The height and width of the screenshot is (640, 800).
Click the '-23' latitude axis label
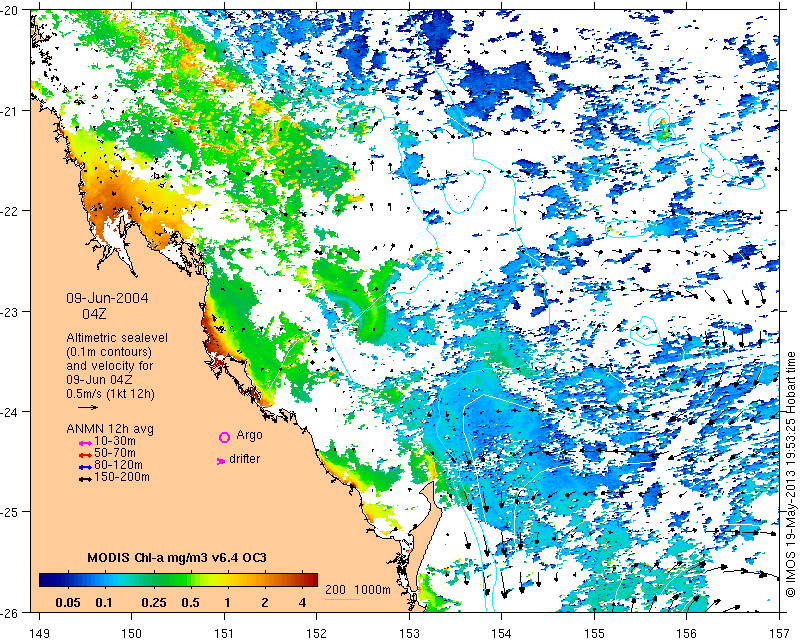pos(9,311)
